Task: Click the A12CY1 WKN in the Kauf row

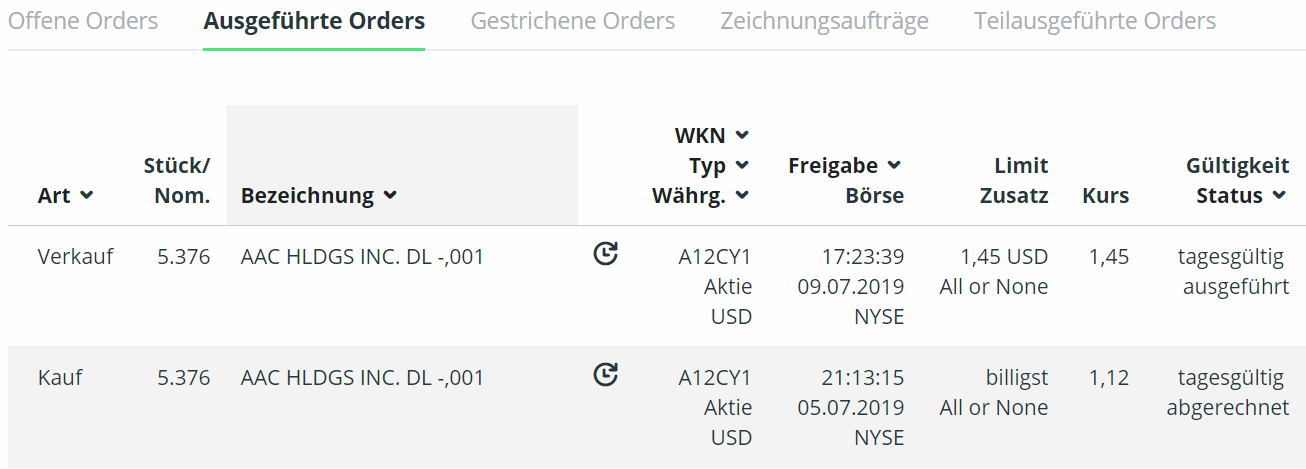Action: (x=714, y=378)
